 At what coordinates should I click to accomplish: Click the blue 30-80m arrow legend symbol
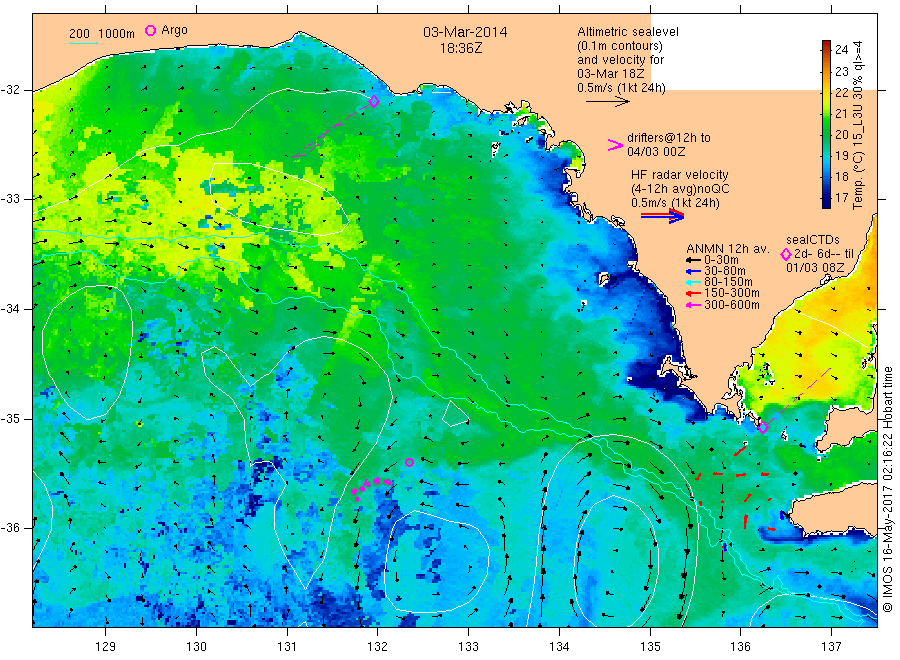coord(693,271)
